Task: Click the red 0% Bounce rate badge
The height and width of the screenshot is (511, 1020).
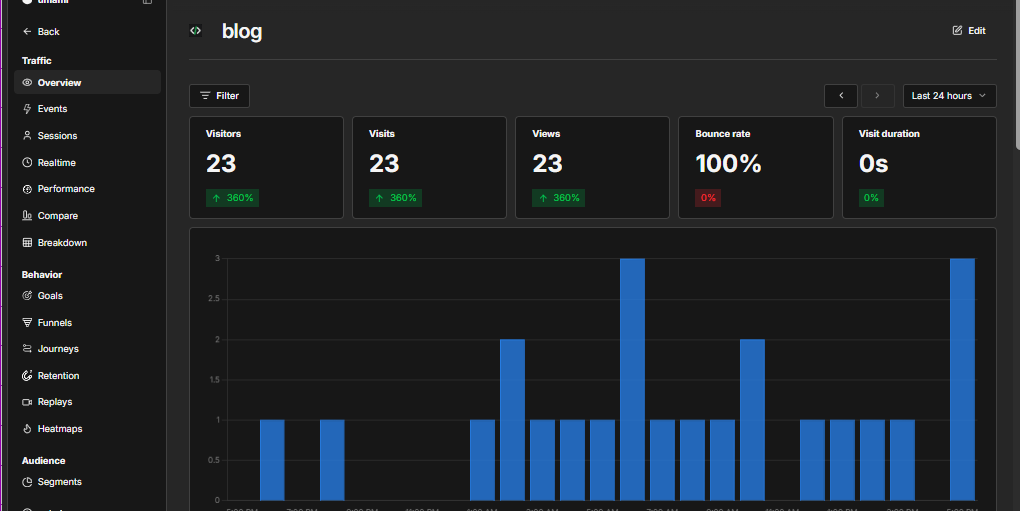Action: point(708,198)
